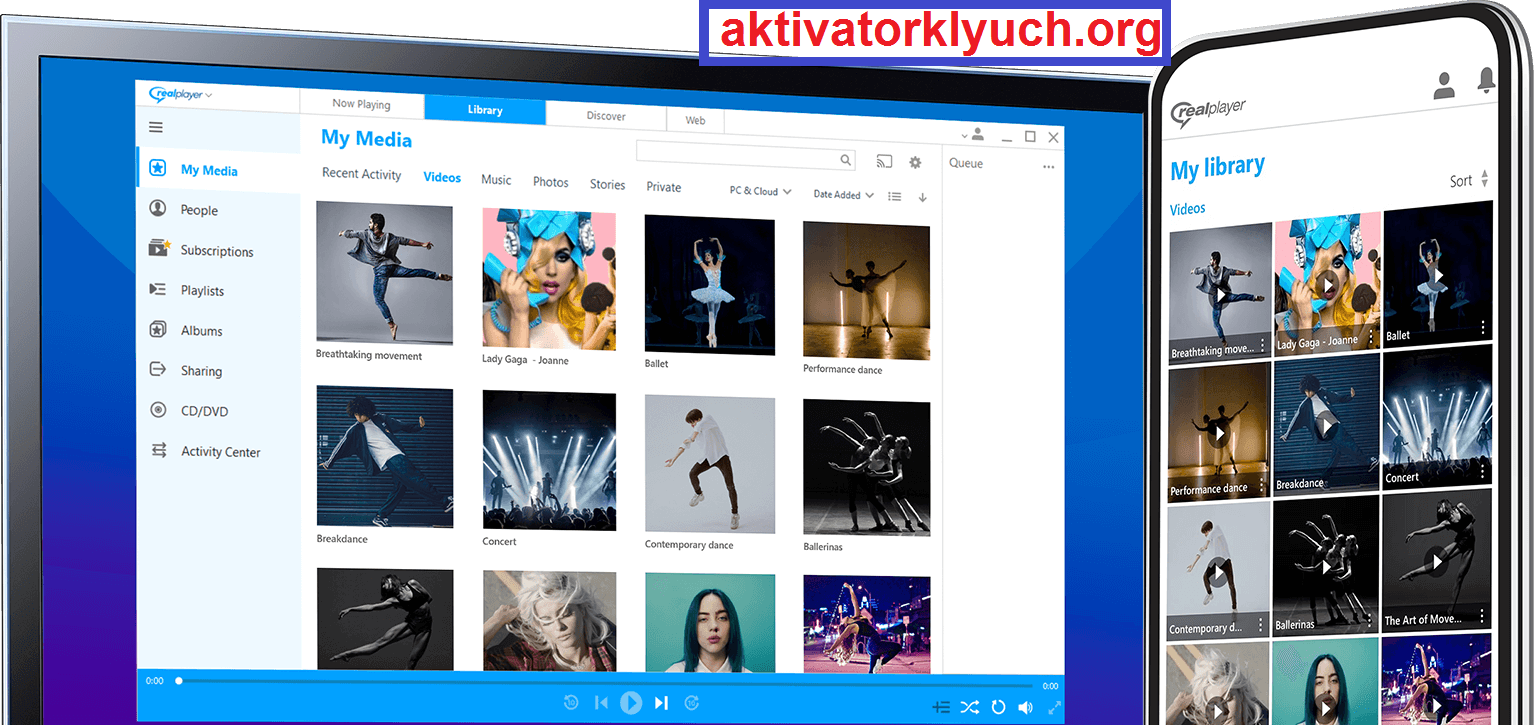Open the Web tab
Viewport: 1534px width, 725px height.
click(695, 120)
